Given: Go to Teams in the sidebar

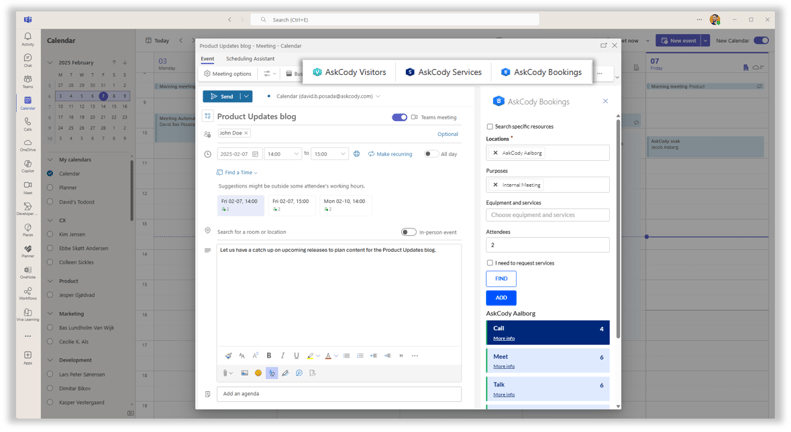Looking at the screenshot, I should [x=28, y=81].
